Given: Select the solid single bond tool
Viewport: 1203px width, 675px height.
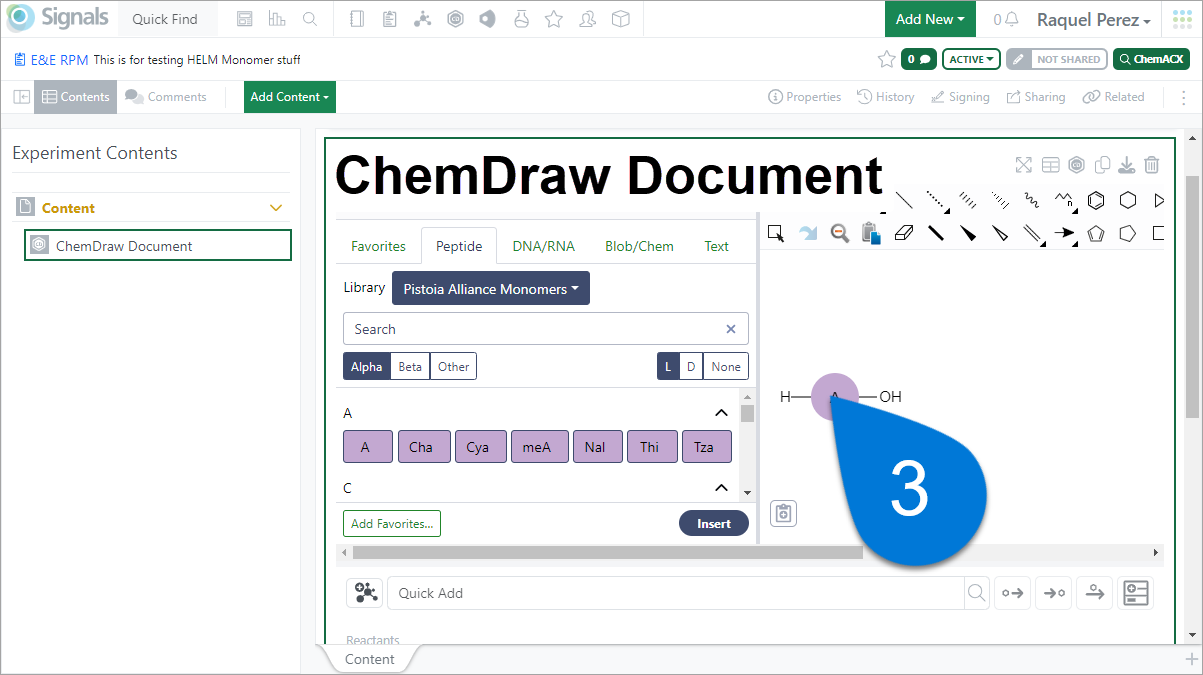Looking at the screenshot, I should pos(904,200).
